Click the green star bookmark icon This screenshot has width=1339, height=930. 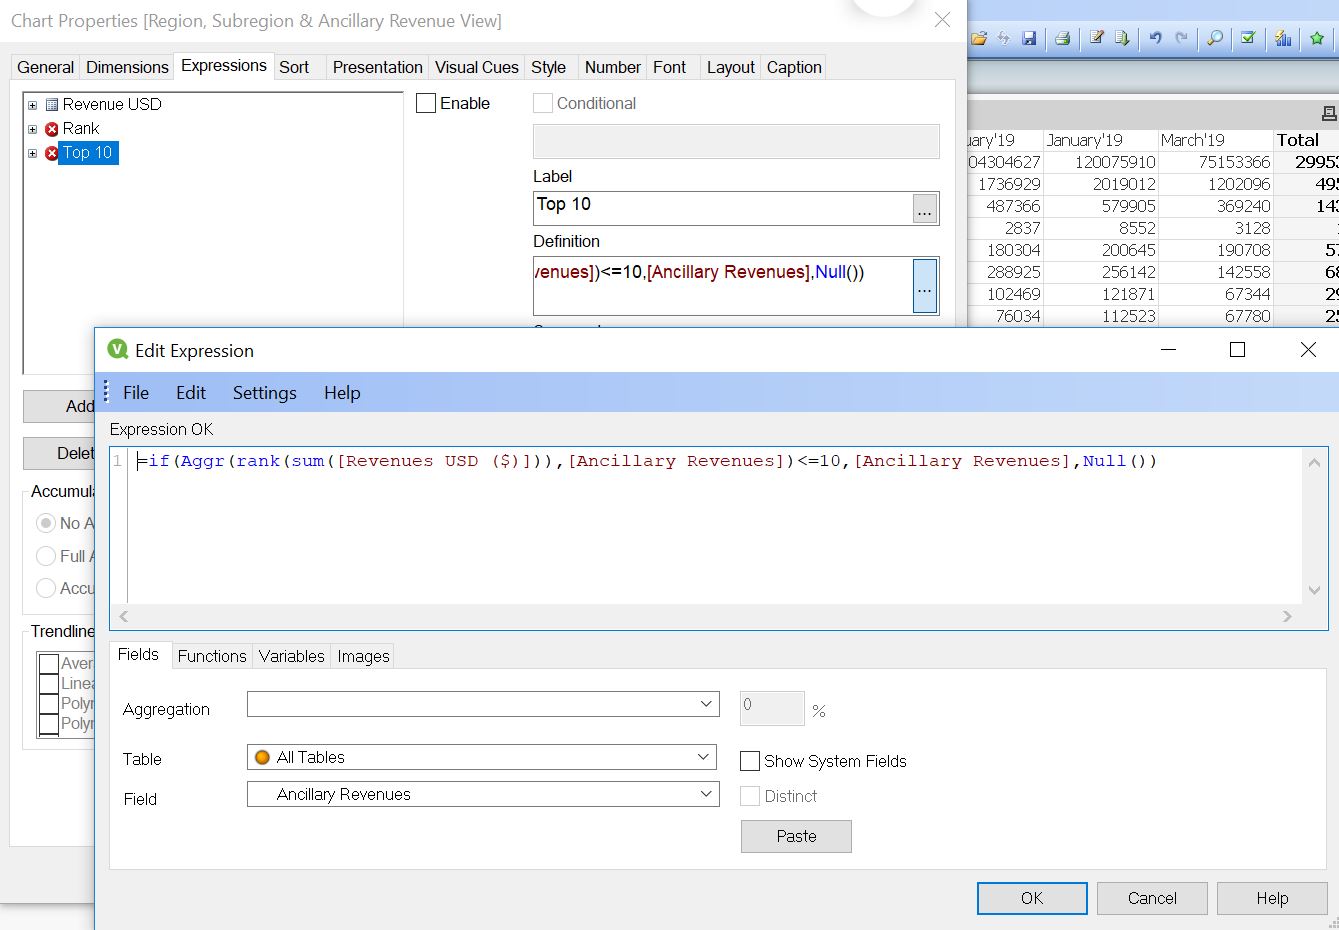coord(1317,38)
